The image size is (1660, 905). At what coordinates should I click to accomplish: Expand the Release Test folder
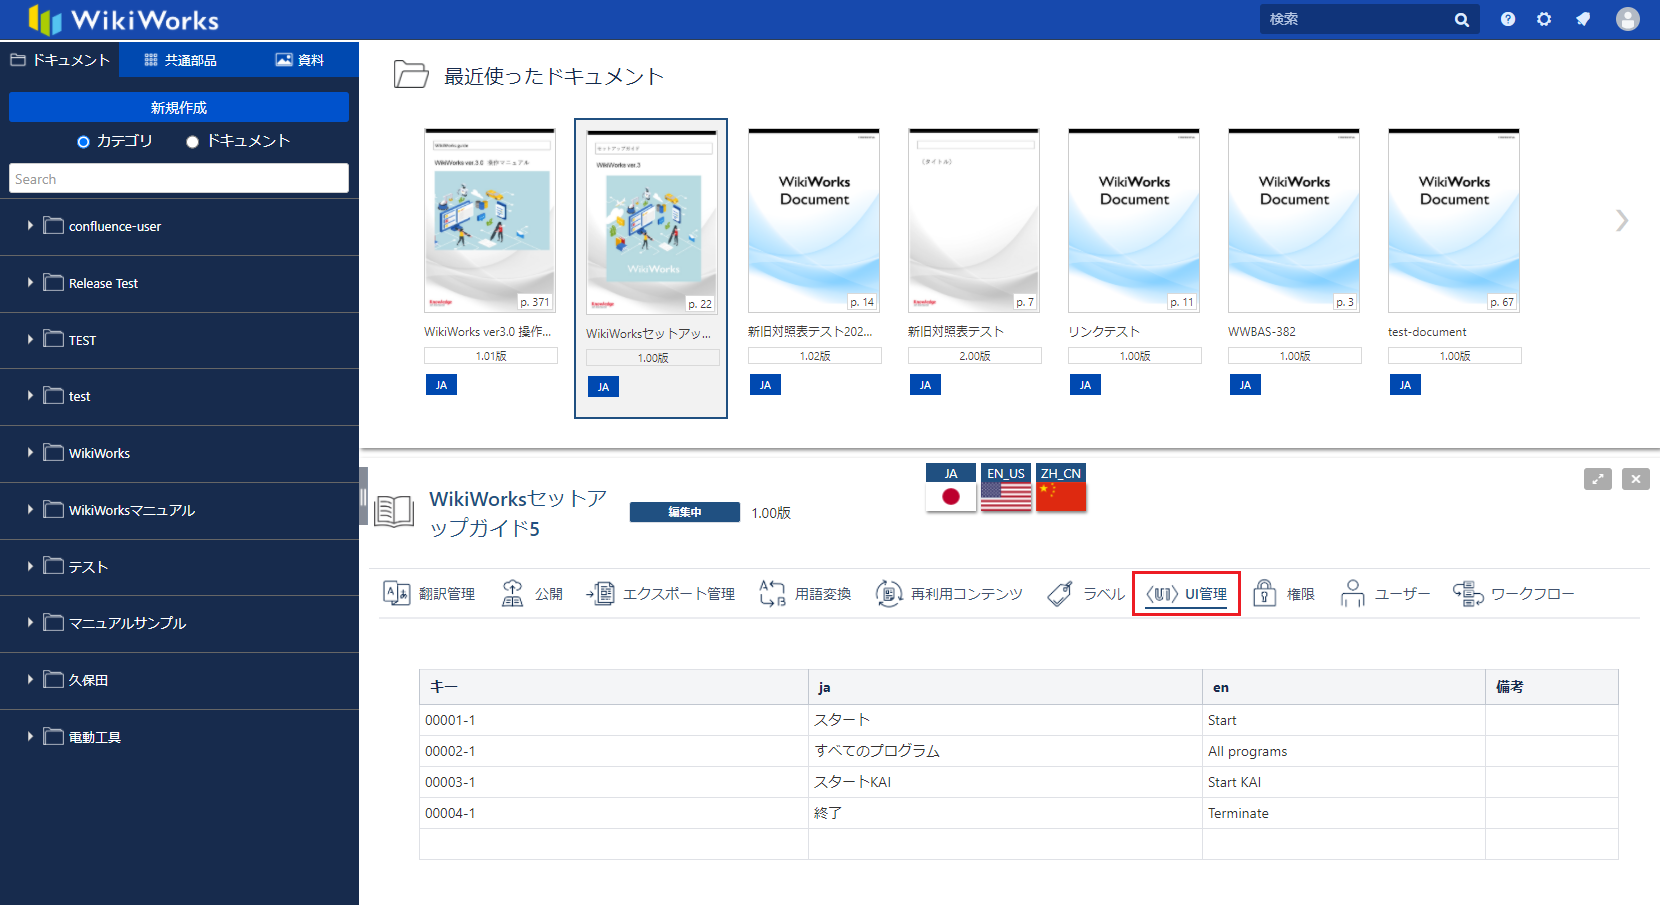30,283
